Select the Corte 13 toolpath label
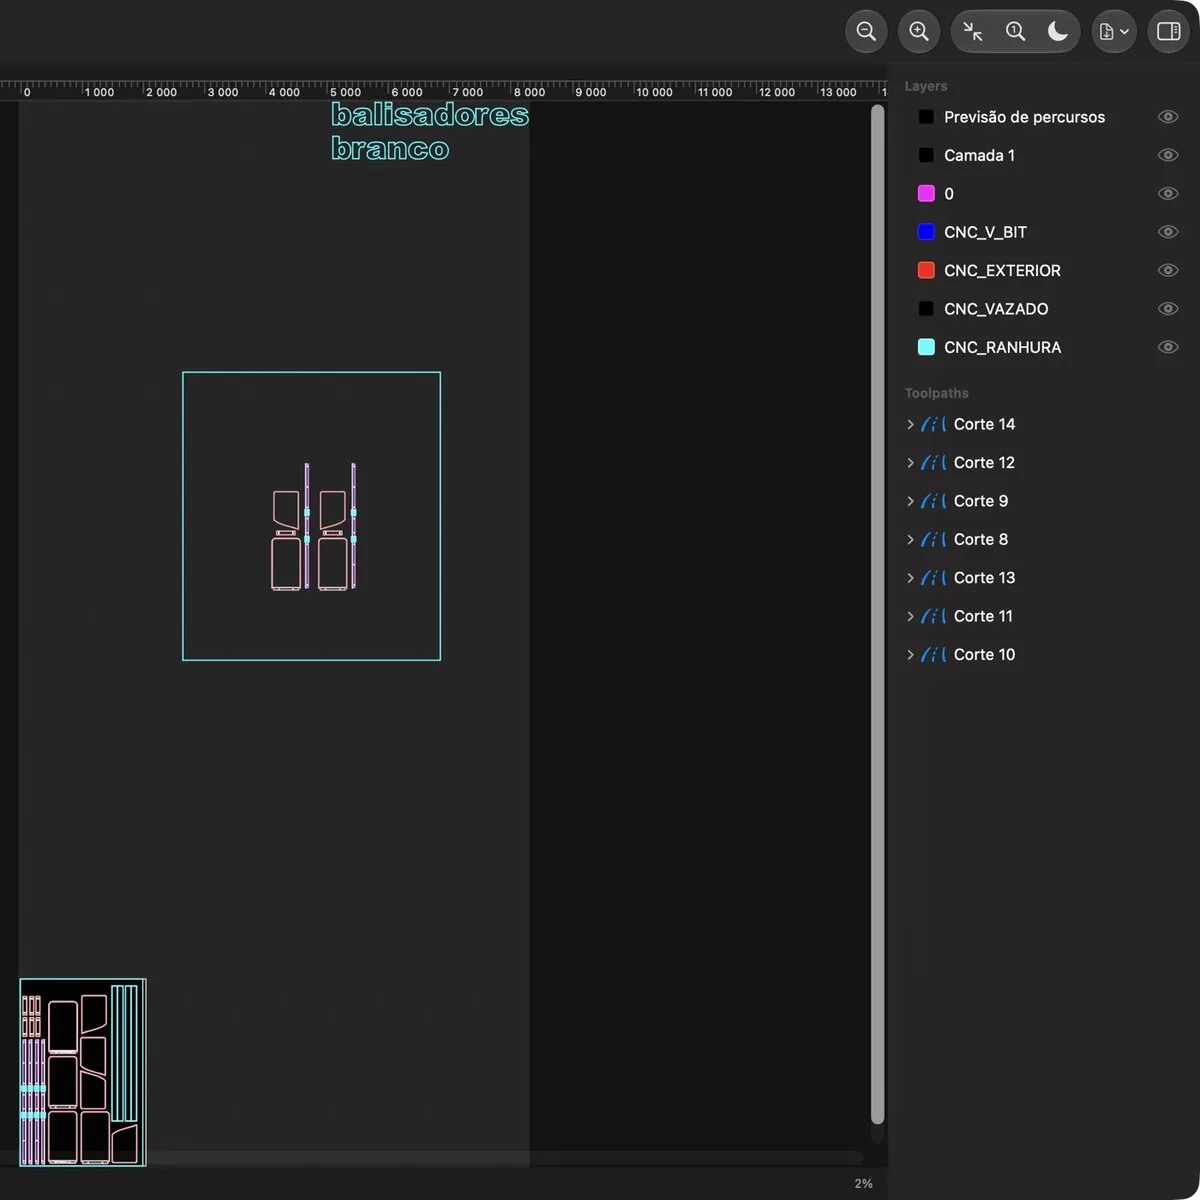Screen dimensions: 1200x1200 point(984,578)
